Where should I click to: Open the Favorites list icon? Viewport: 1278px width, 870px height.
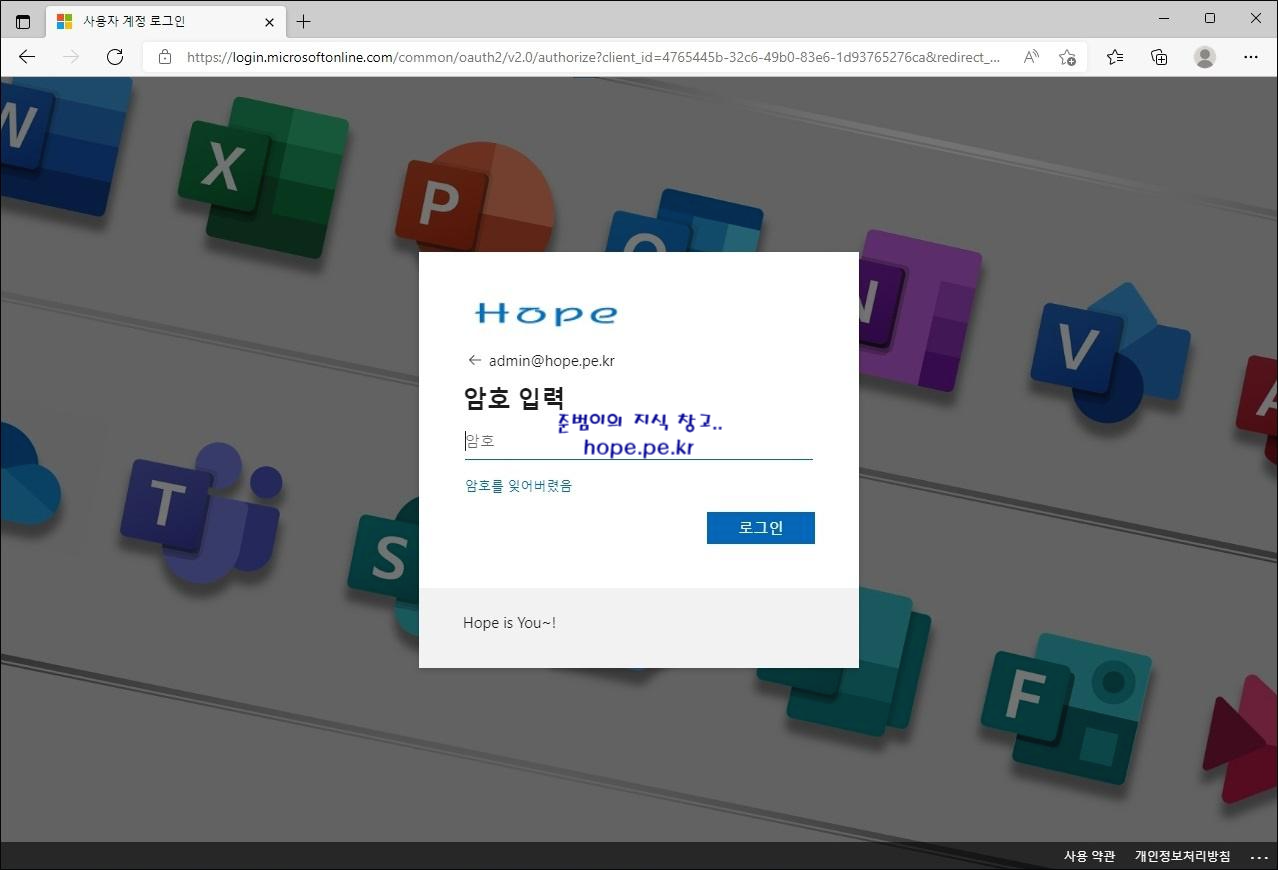click(1115, 57)
